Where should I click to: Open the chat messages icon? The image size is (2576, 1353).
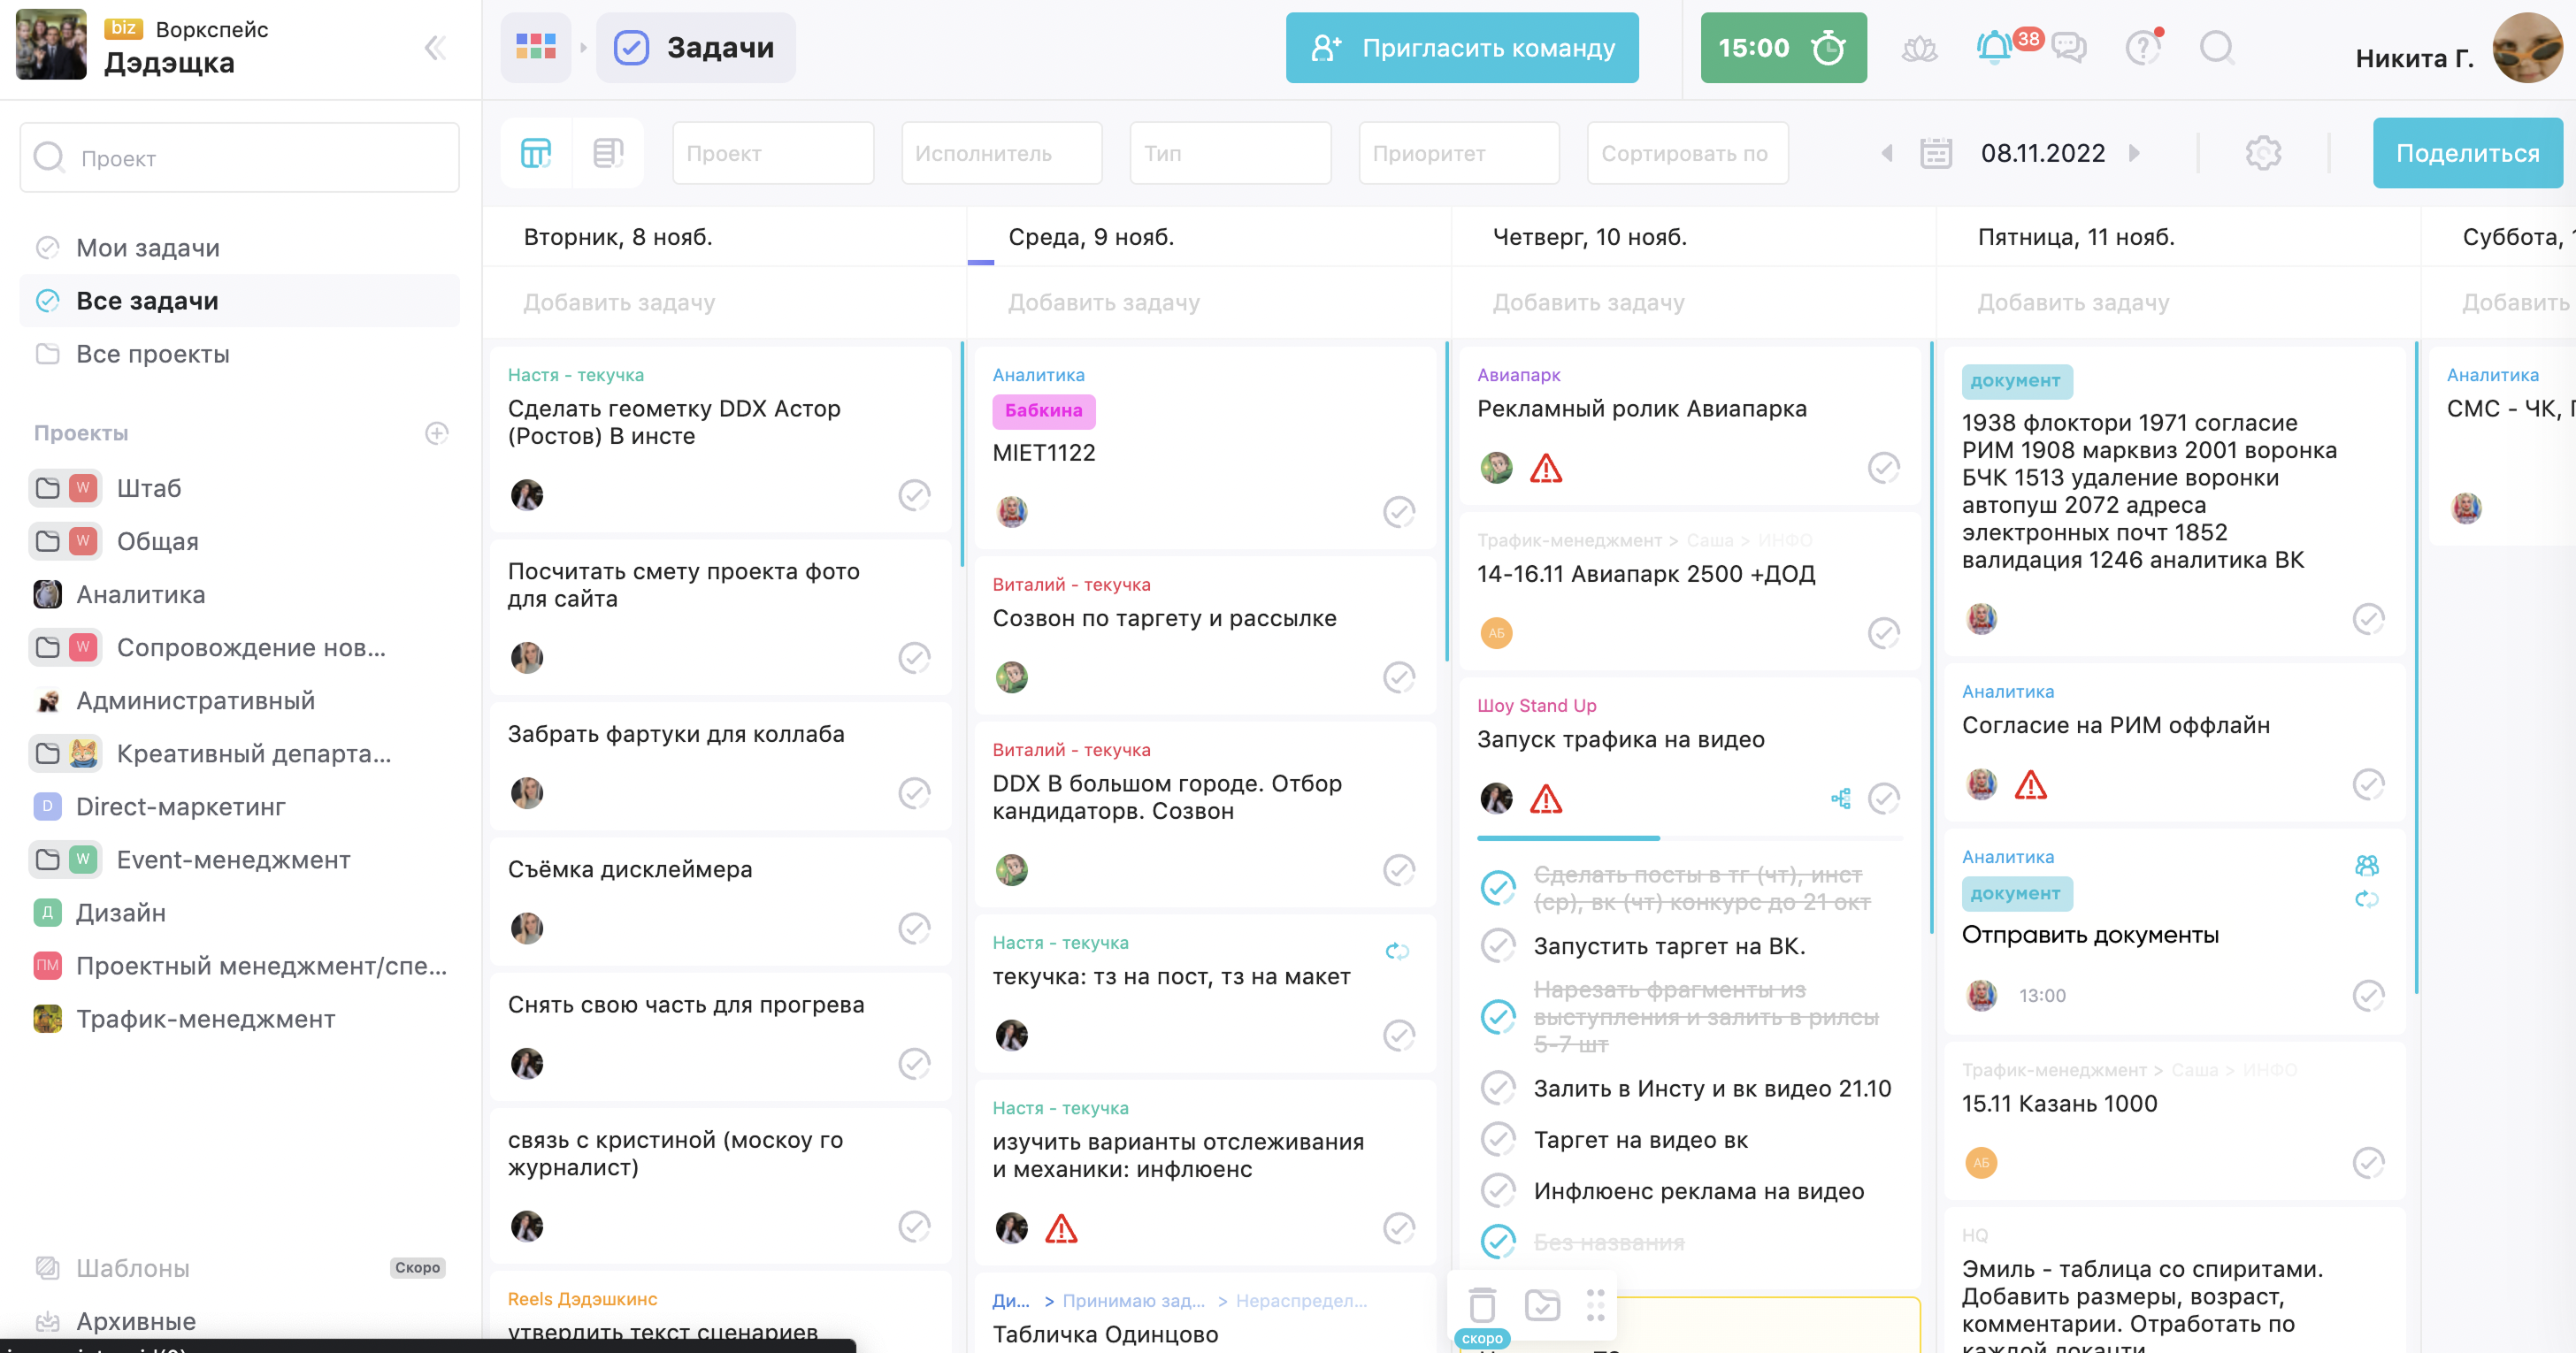(2068, 47)
